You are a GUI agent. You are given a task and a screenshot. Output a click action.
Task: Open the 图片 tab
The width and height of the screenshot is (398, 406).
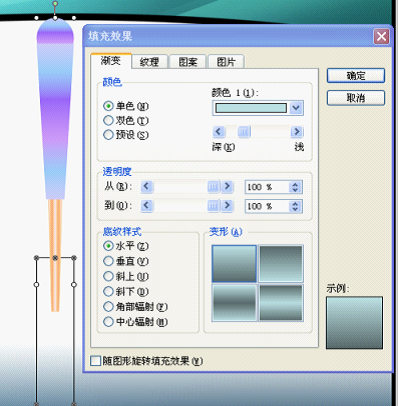226,62
